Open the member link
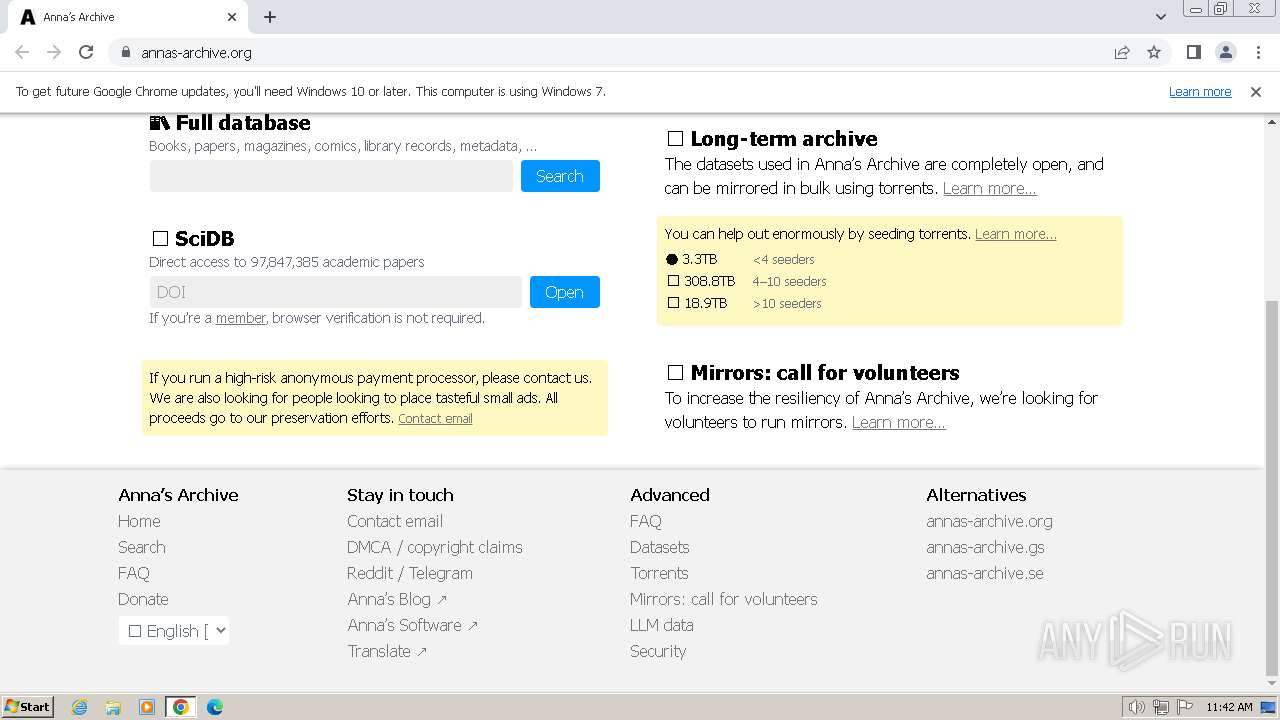Image resolution: width=1280 pixels, height=720 pixels. point(241,318)
